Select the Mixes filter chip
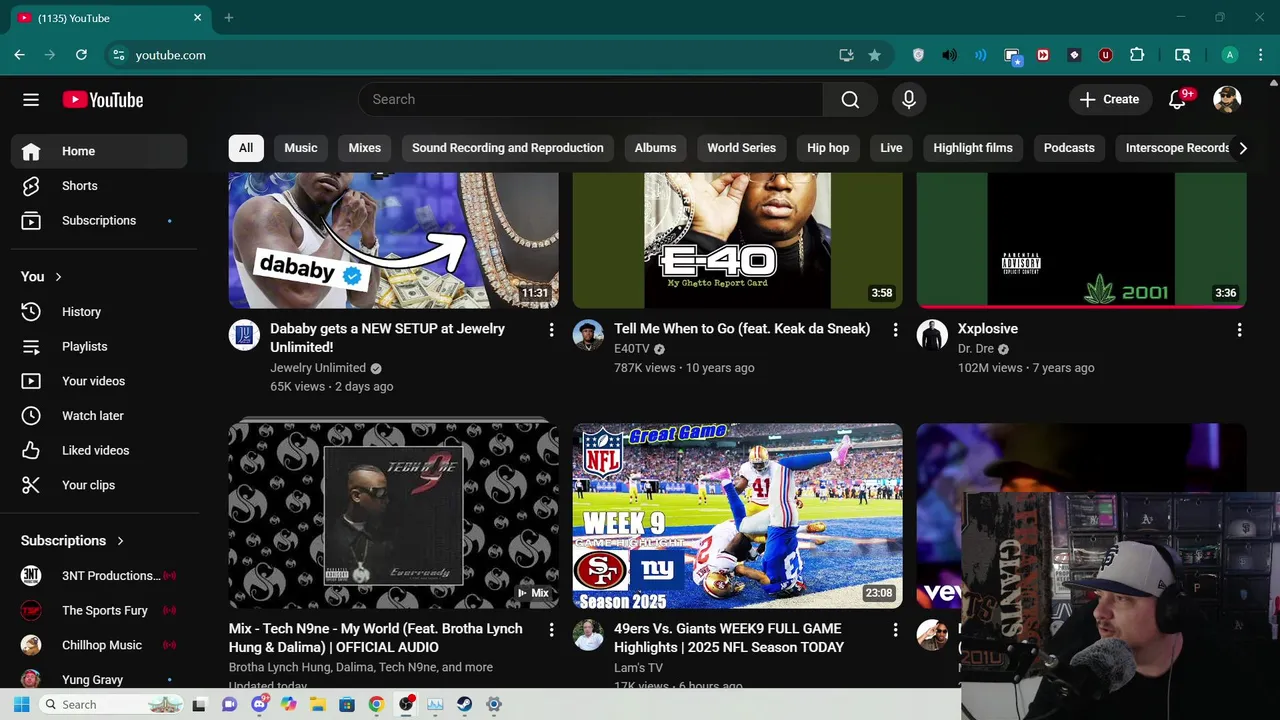 (x=365, y=148)
